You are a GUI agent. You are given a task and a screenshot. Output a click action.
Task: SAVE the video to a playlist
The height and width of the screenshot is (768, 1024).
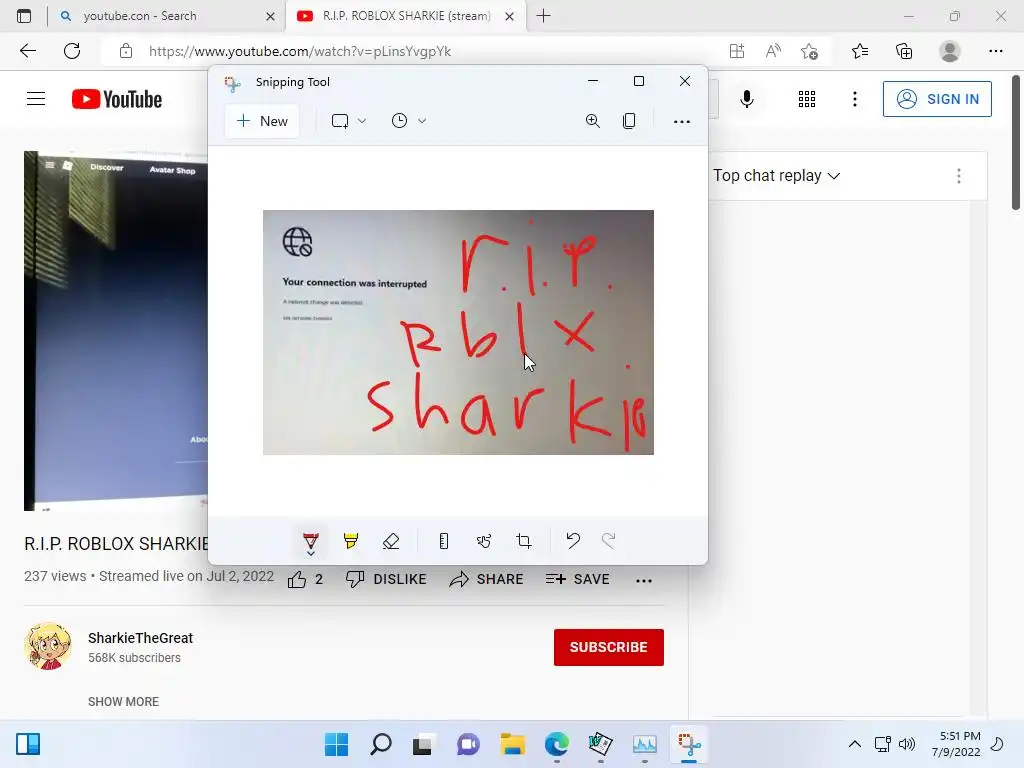[577, 579]
